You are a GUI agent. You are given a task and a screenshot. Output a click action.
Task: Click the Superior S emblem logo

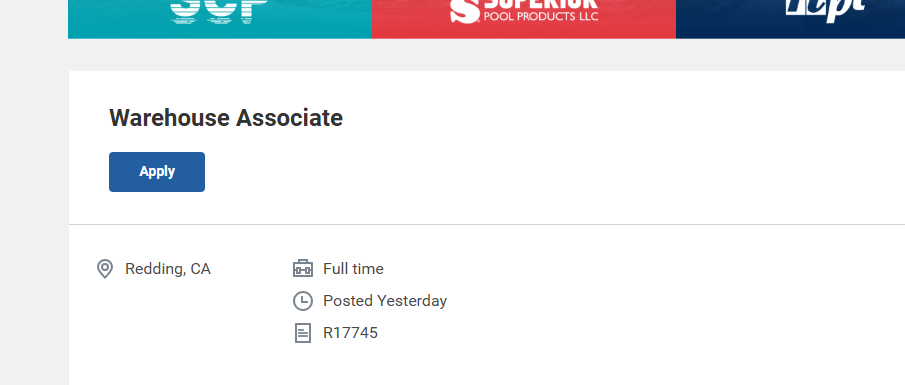[x=465, y=11]
